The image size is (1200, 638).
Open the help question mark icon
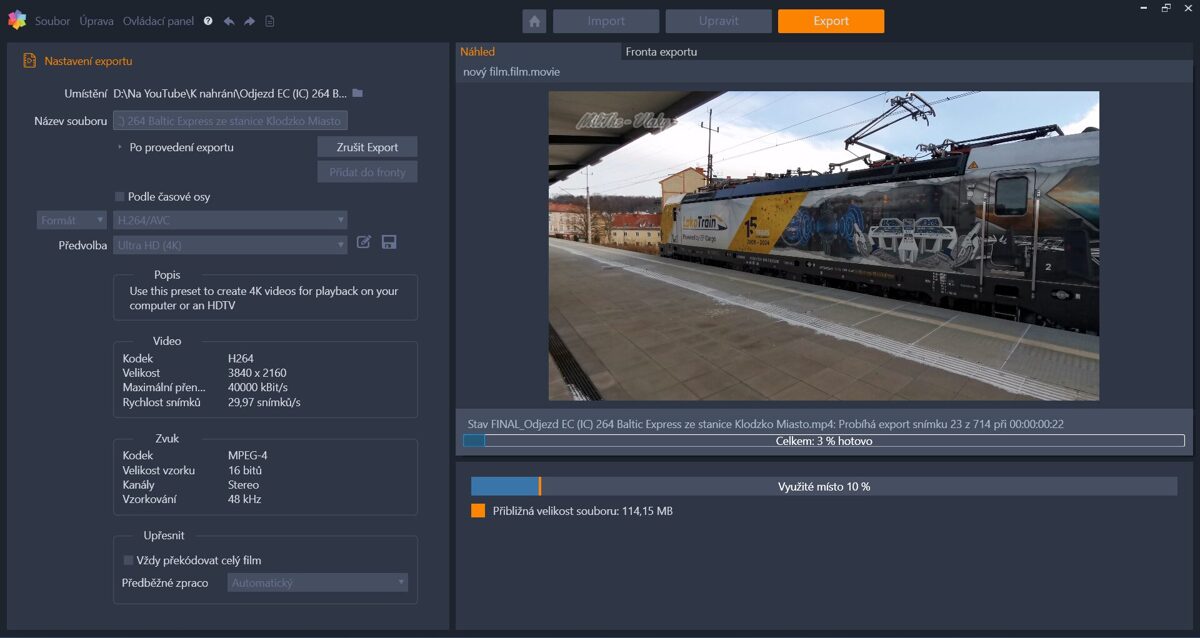click(x=208, y=21)
